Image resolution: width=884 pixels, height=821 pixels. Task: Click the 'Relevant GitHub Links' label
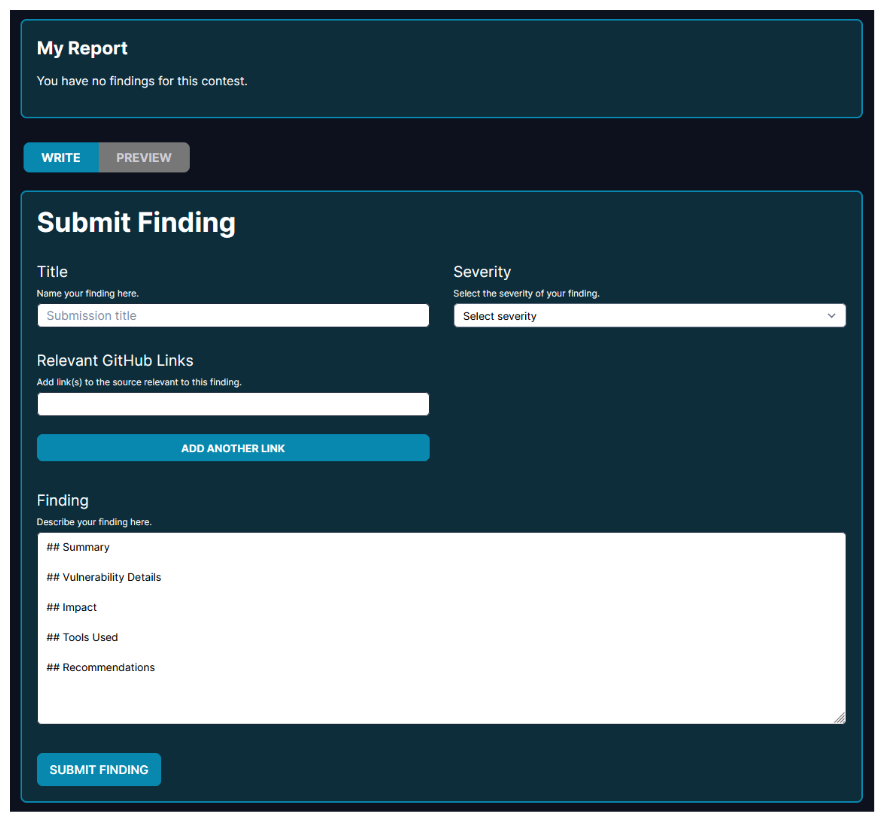pos(115,360)
